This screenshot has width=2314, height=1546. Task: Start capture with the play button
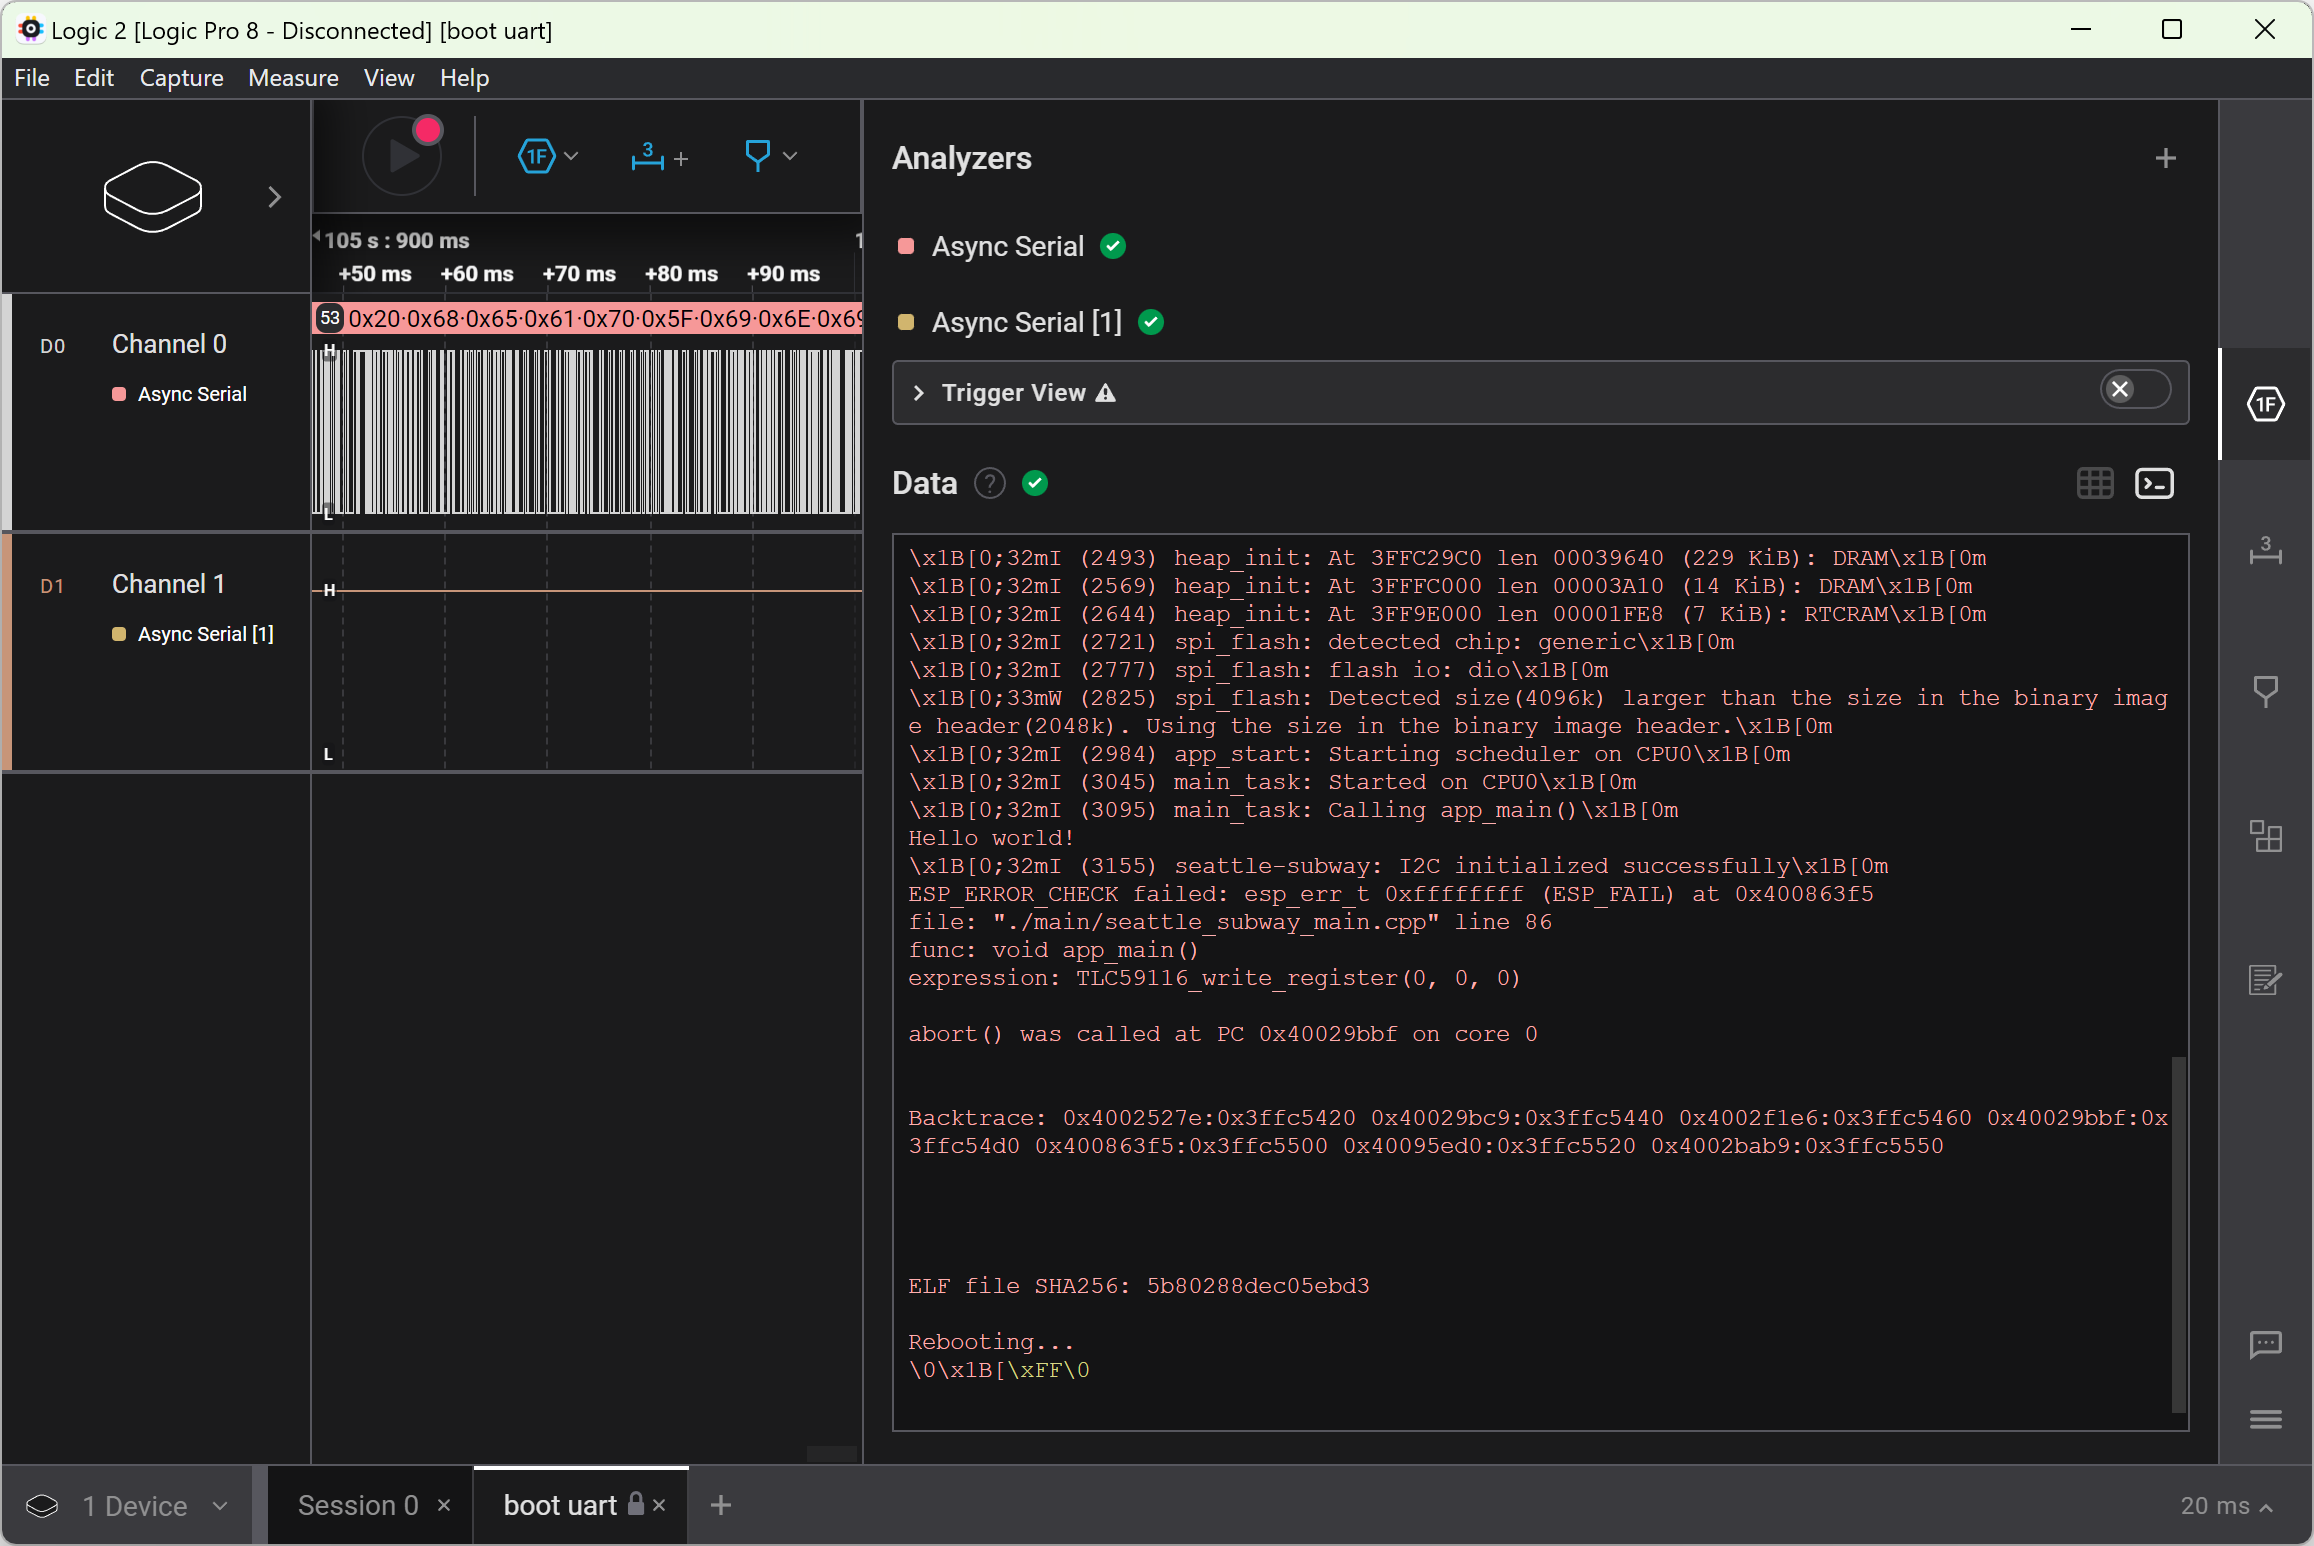coord(402,156)
